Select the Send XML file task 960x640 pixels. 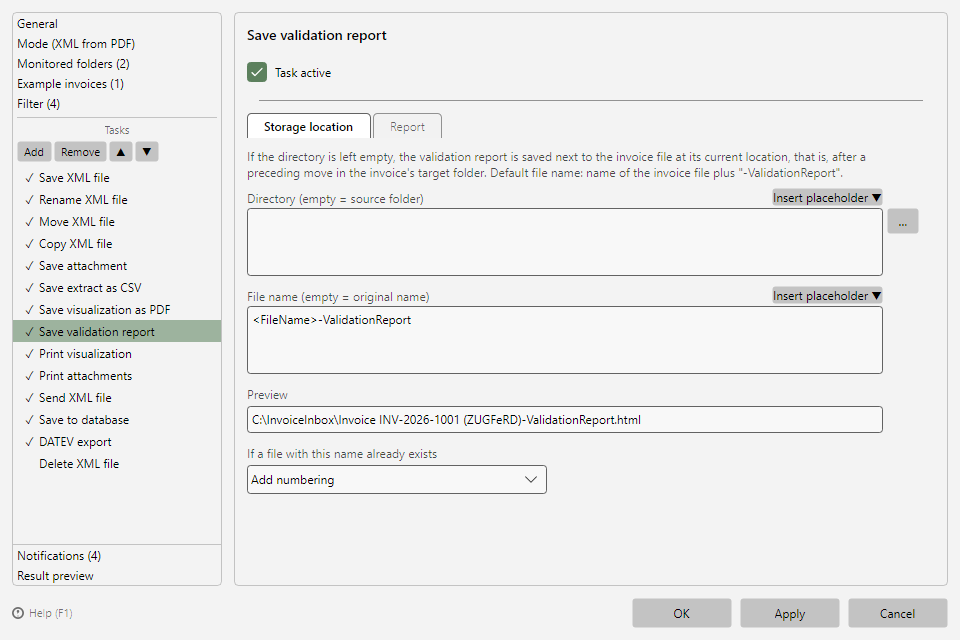click(x=116, y=398)
